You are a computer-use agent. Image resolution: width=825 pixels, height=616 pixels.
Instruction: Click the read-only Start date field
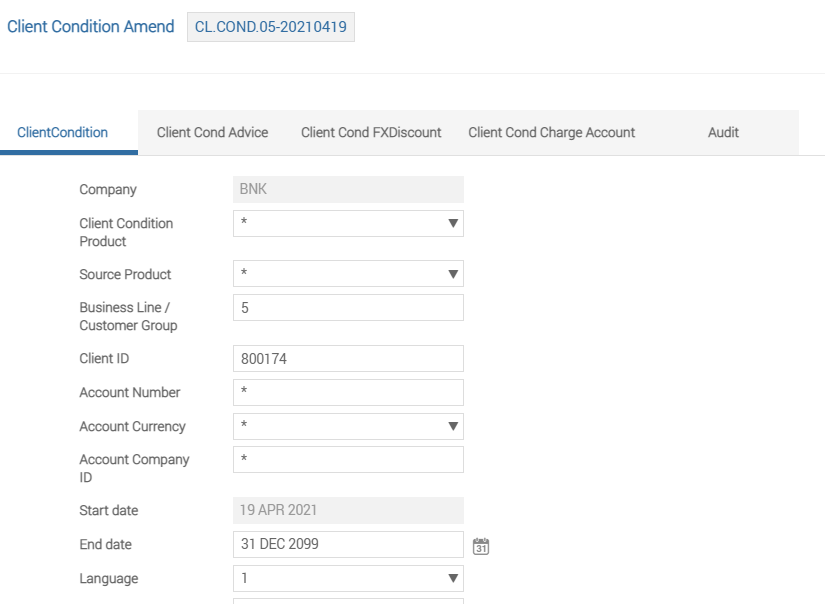point(348,511)
